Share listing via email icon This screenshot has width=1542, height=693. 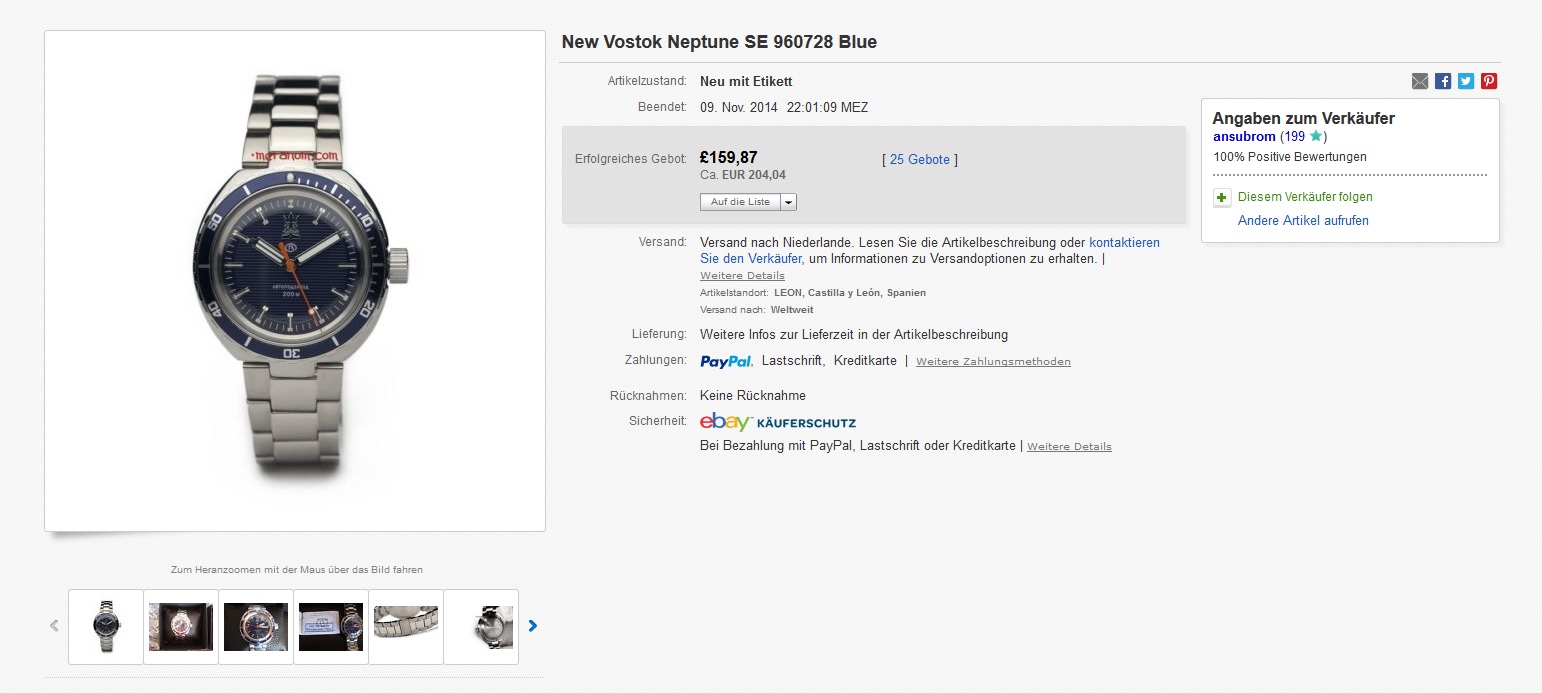[1420, 81]
